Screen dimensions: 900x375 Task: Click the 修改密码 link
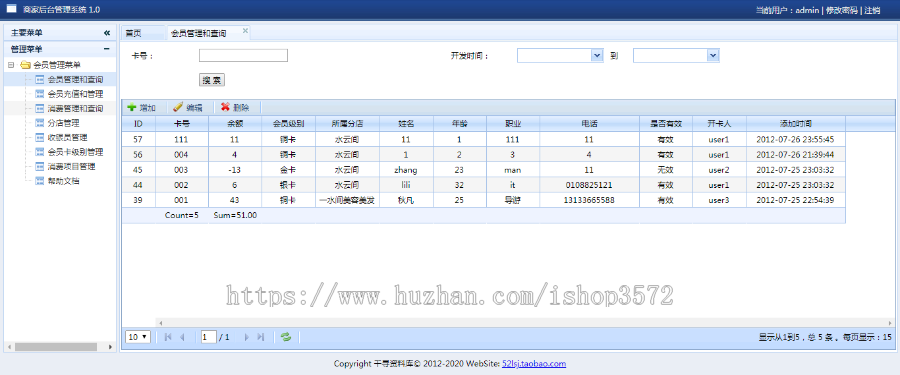[x=841, y=10]
